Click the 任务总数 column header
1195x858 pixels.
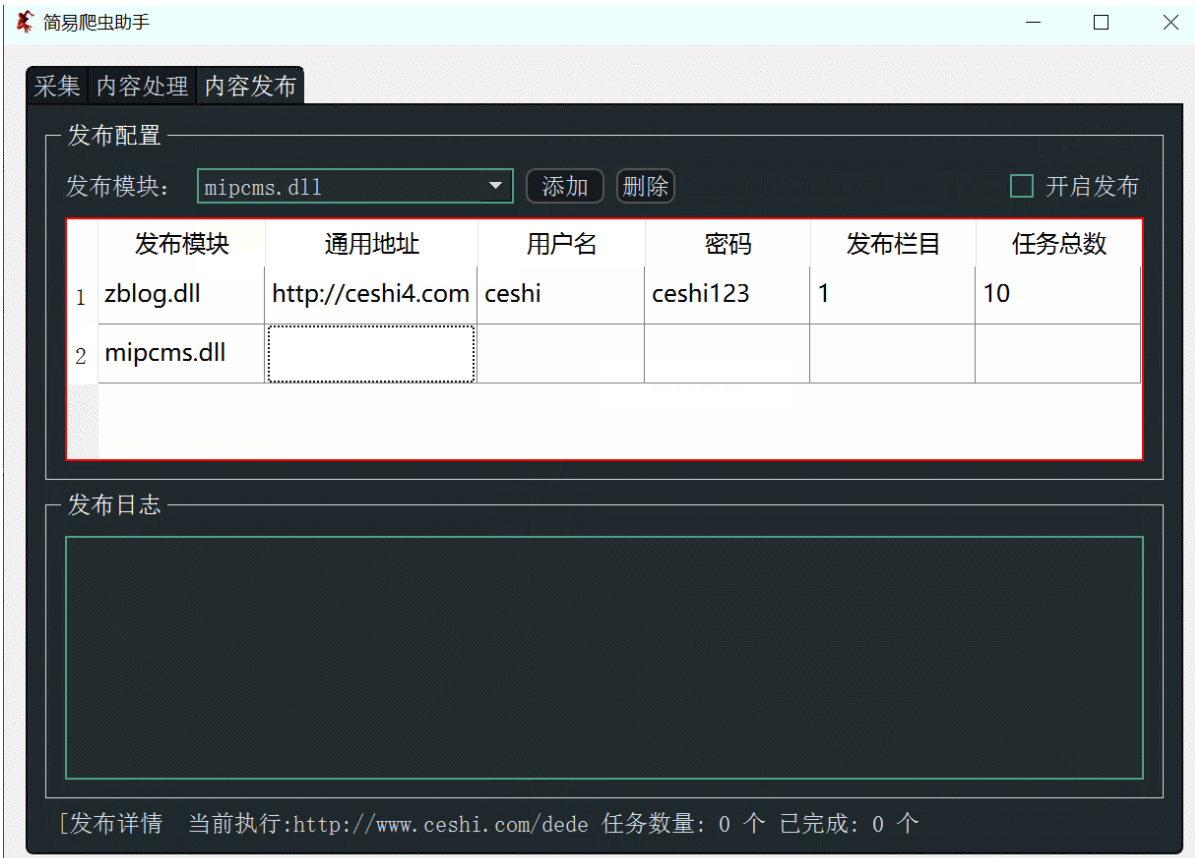(1059, 244)
